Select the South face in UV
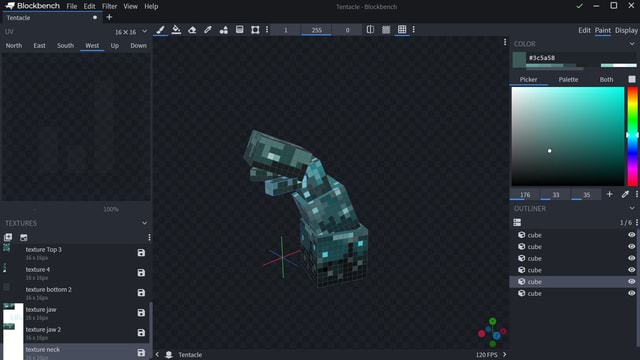This screenshot has height=360, width=640. coord(65,45)
